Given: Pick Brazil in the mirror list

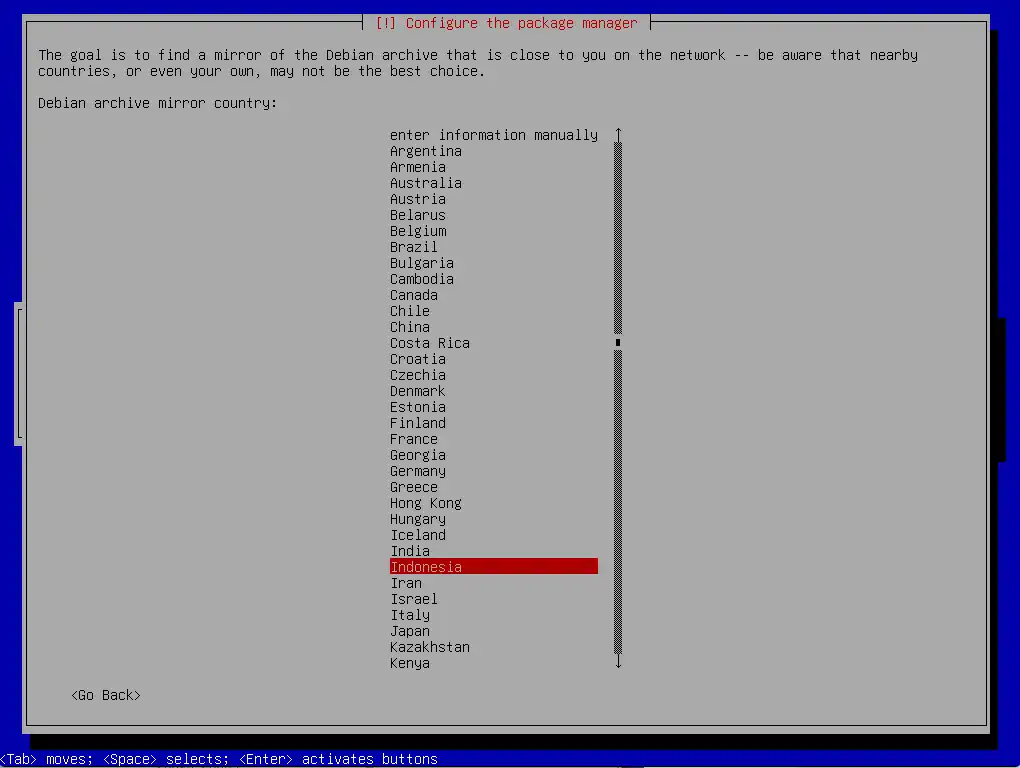Looking at the screenshot, I should pos(414,247).
